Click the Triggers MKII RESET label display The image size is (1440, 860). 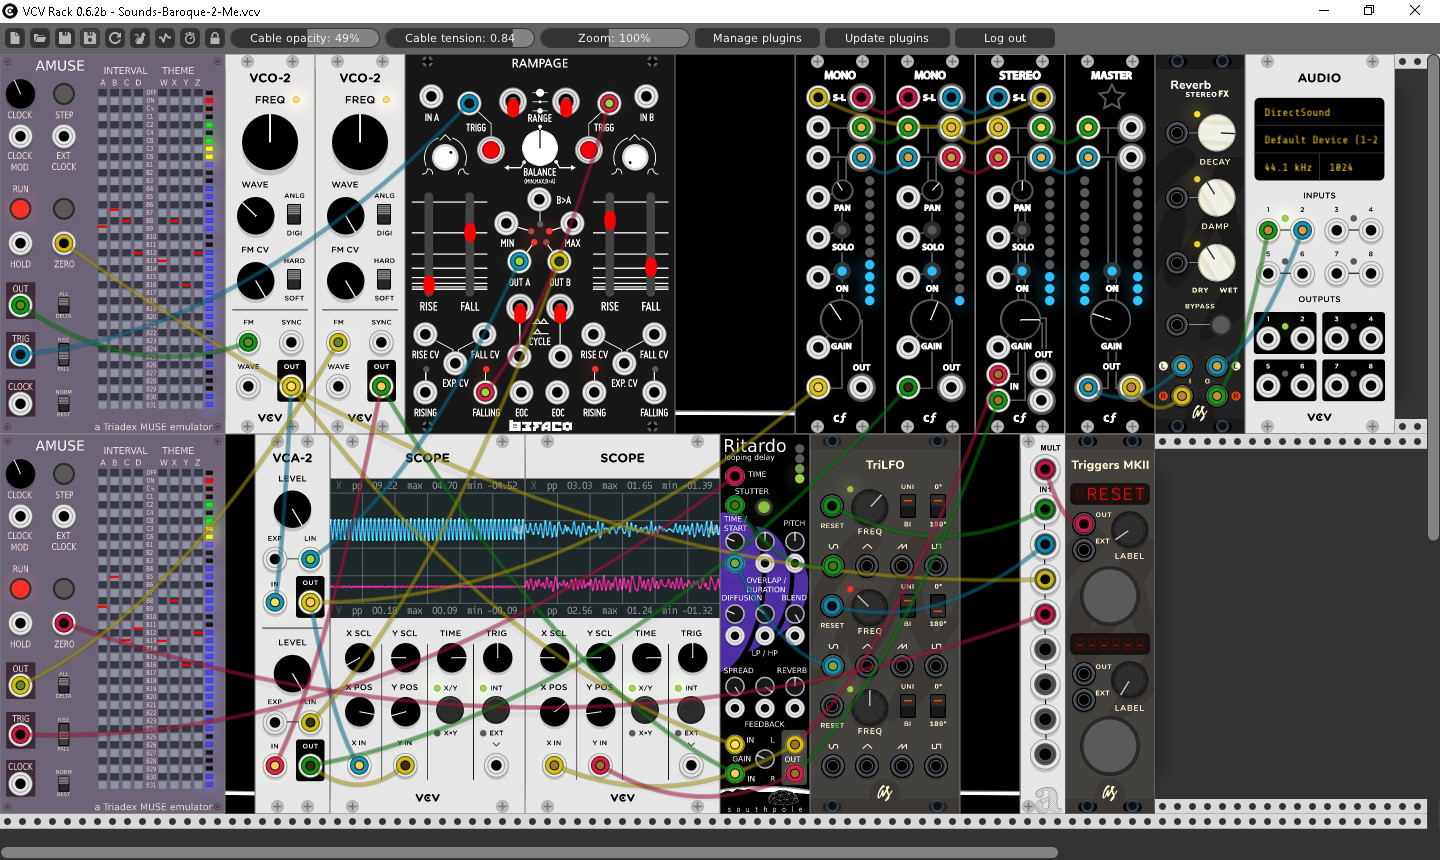[1110, 494]
